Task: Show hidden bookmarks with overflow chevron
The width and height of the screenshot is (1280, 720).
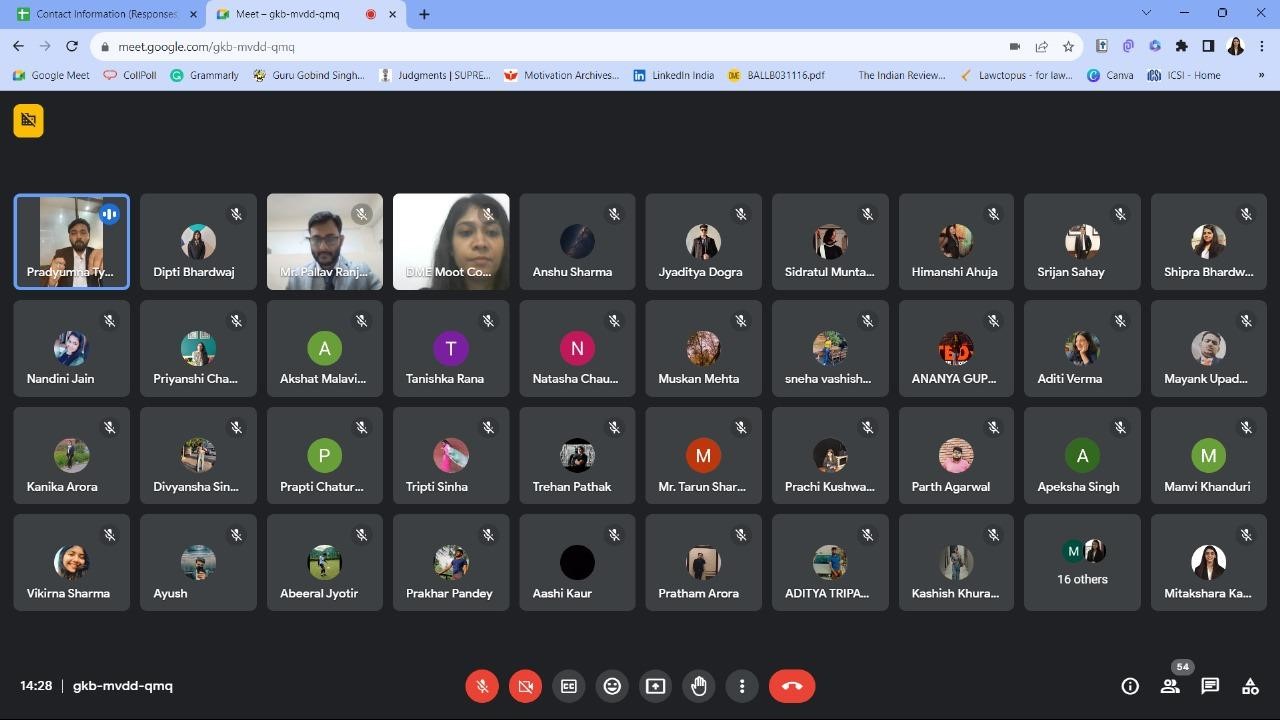Action: (x=1261, y=75)
